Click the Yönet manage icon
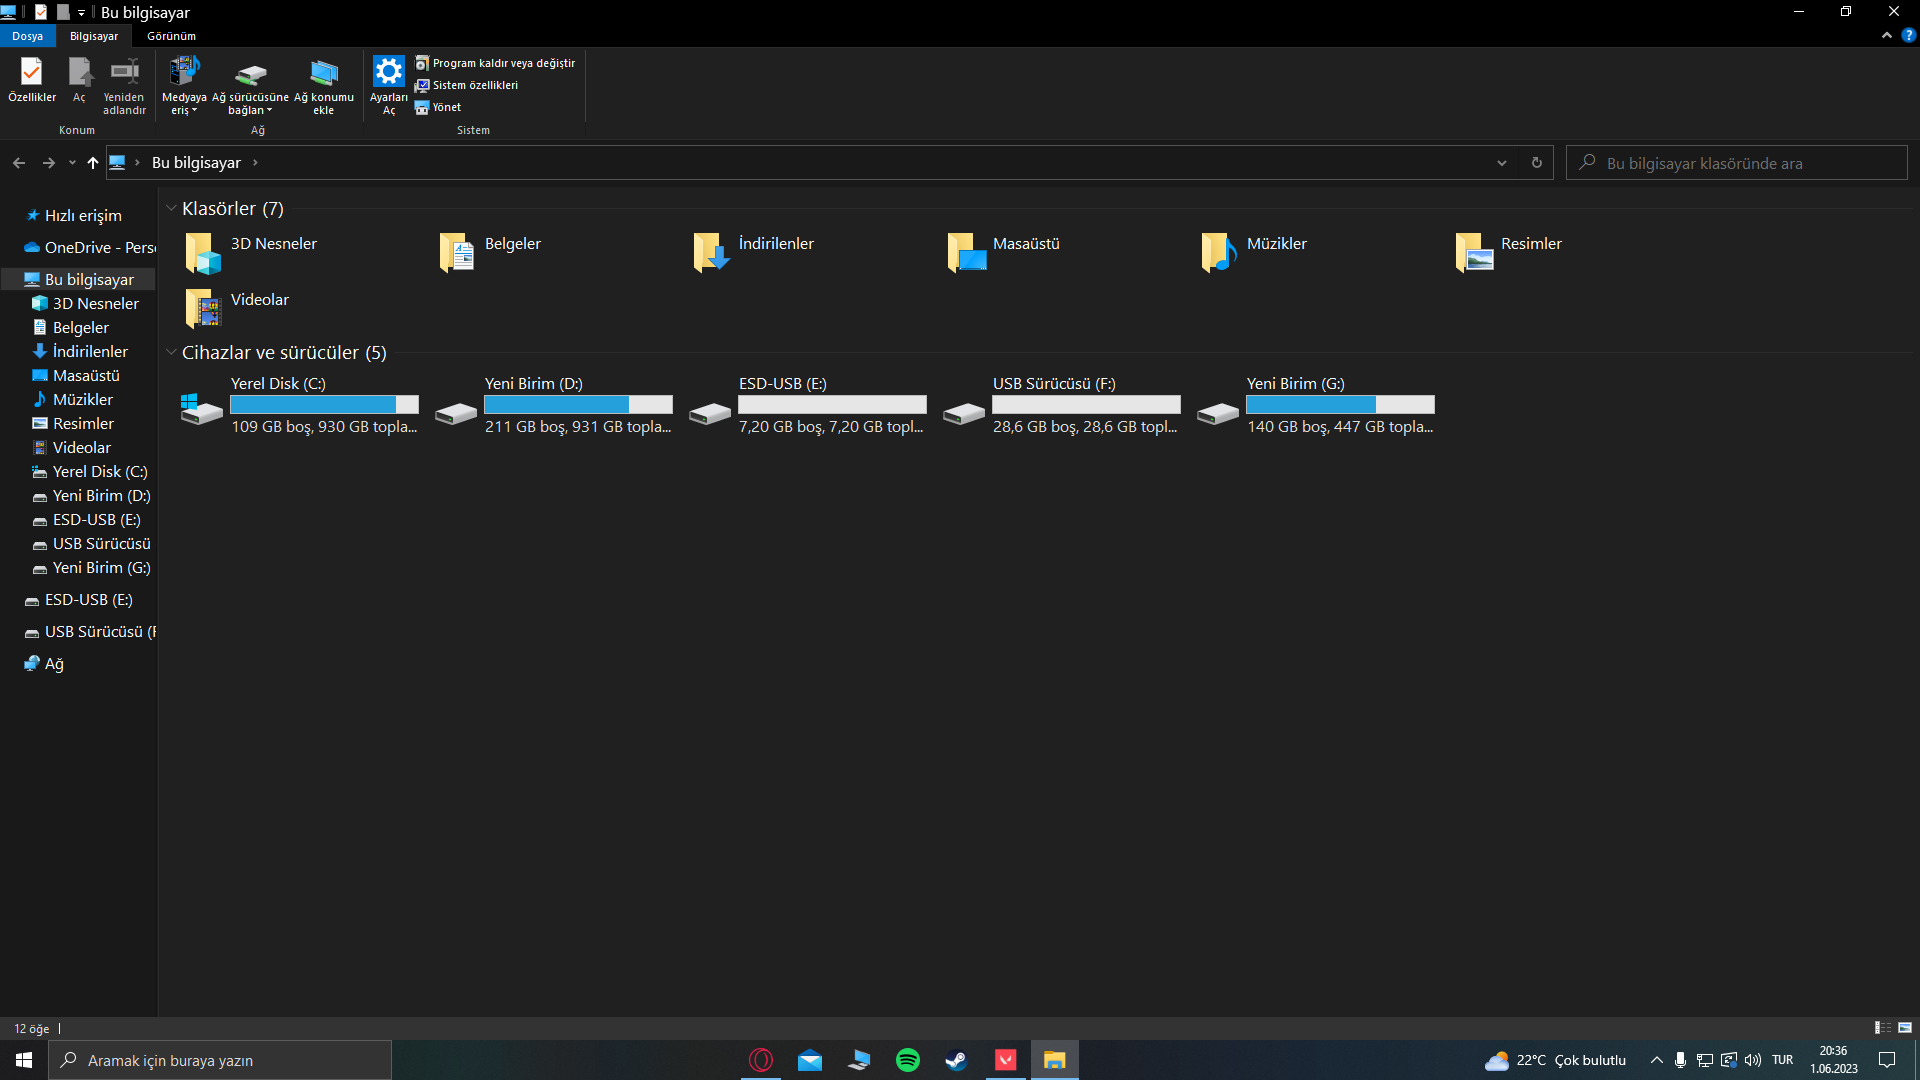1920x1080 pixels. tap(438, 107)
